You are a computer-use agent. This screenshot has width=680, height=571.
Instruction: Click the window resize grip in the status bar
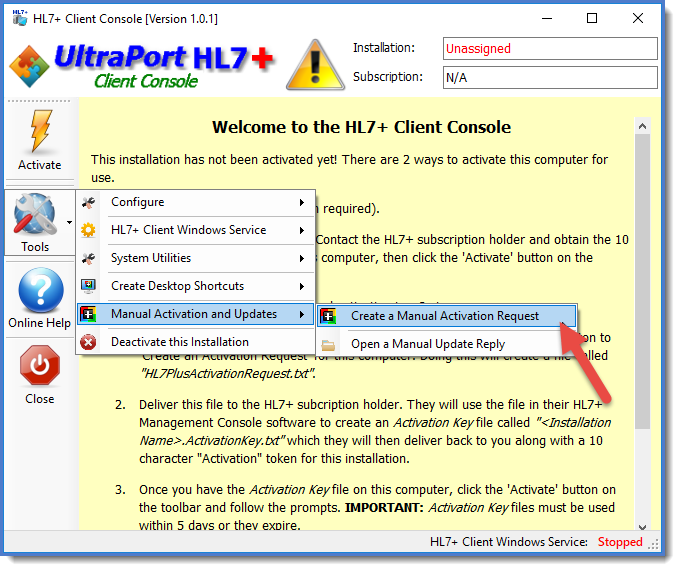click(653, 544)
